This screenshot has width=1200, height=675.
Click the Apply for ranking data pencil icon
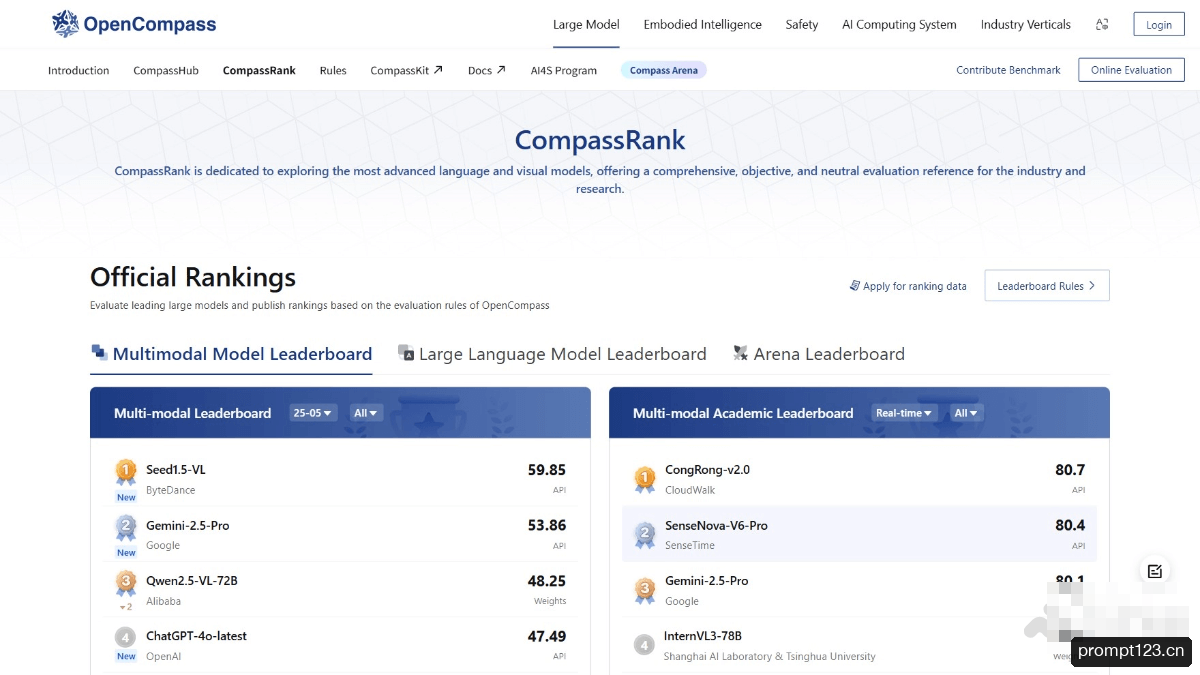point(854,286)
